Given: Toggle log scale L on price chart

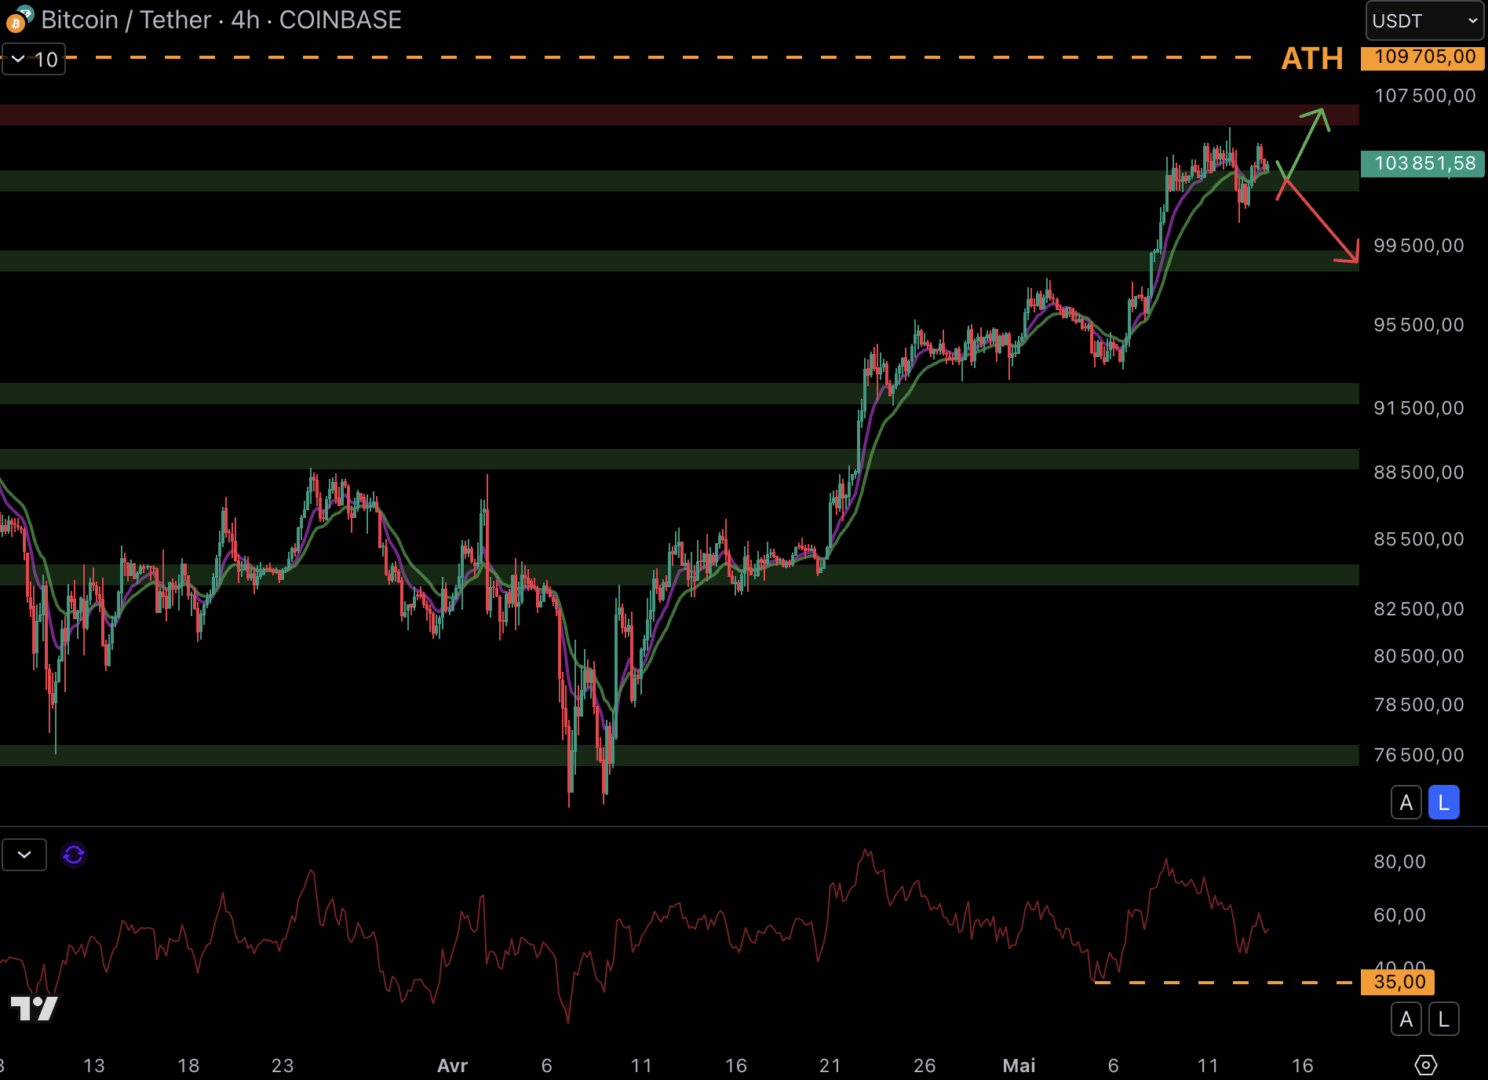Looking at the screenshot, I should [1444, 802].
